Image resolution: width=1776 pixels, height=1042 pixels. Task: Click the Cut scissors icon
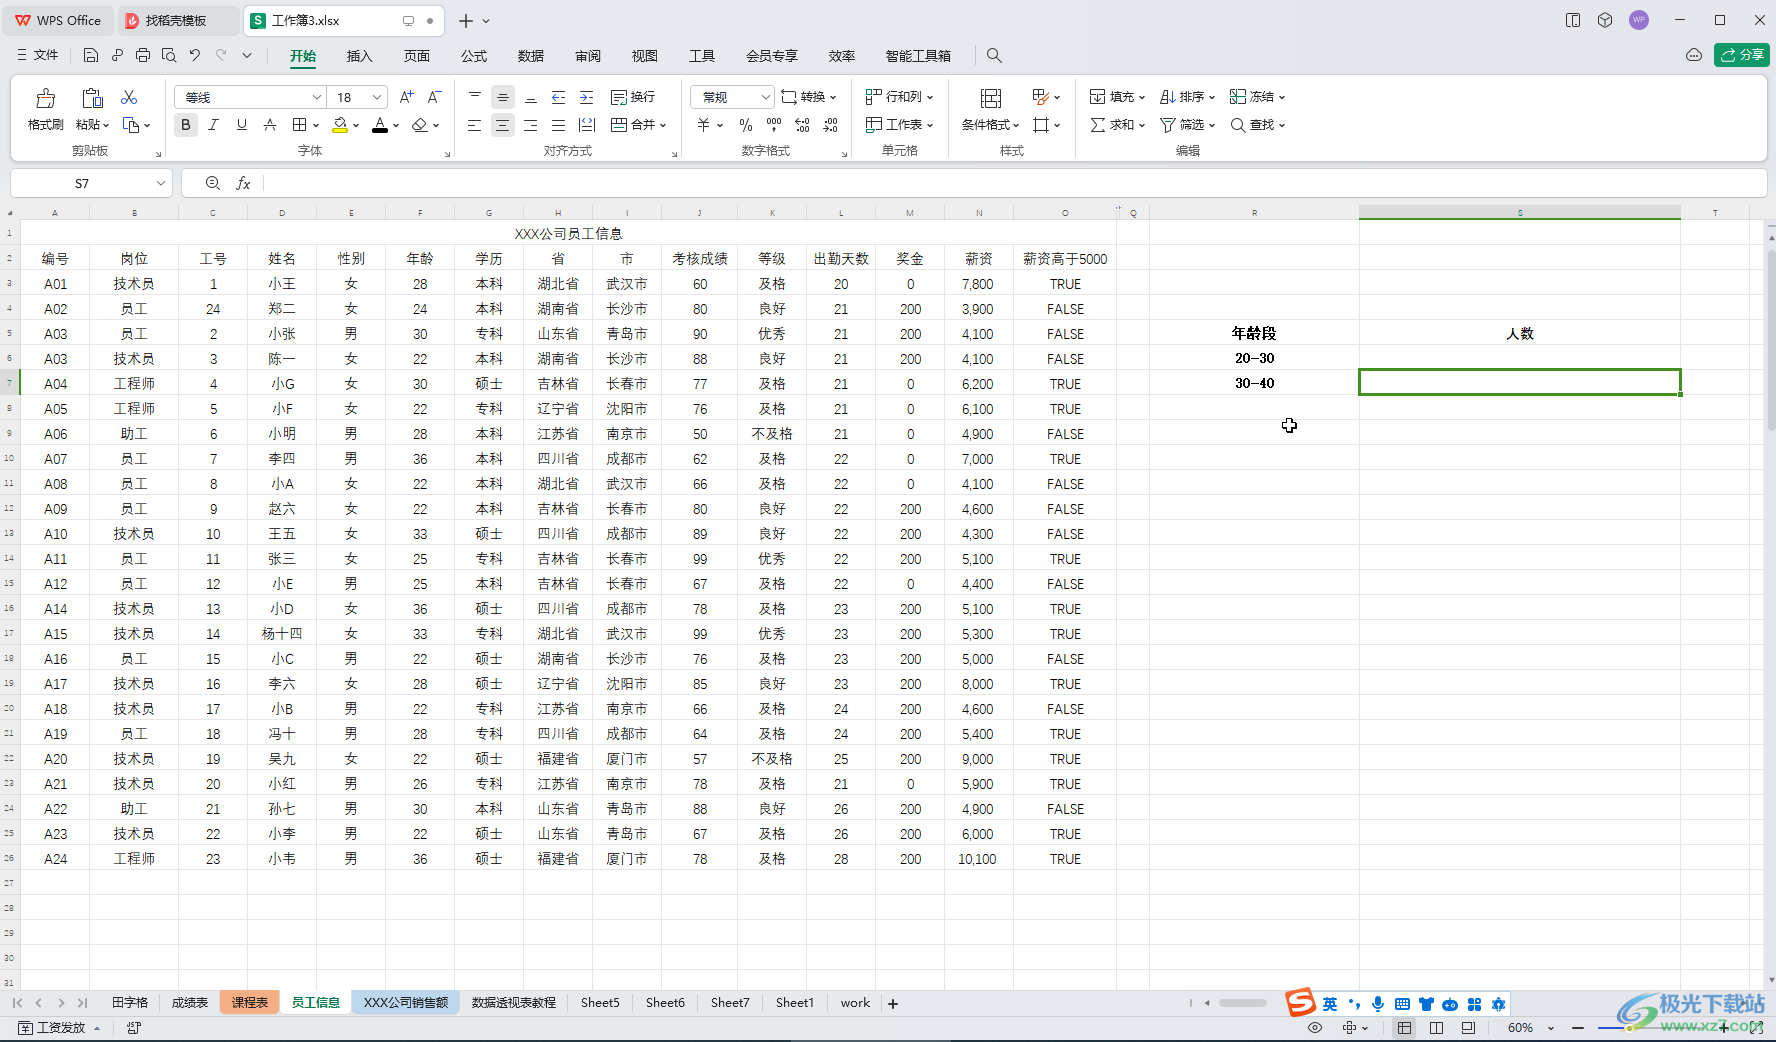click(x=129, y=97)
